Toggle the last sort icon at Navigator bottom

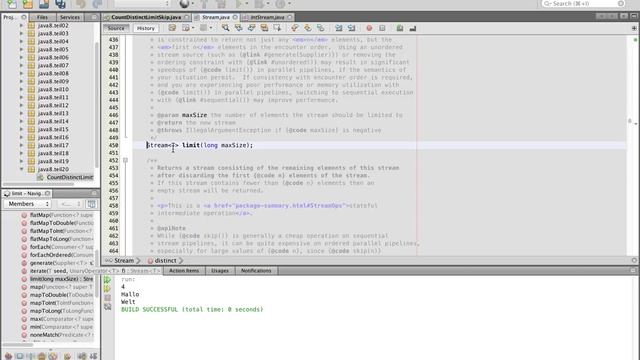click(x=93, y=356)
